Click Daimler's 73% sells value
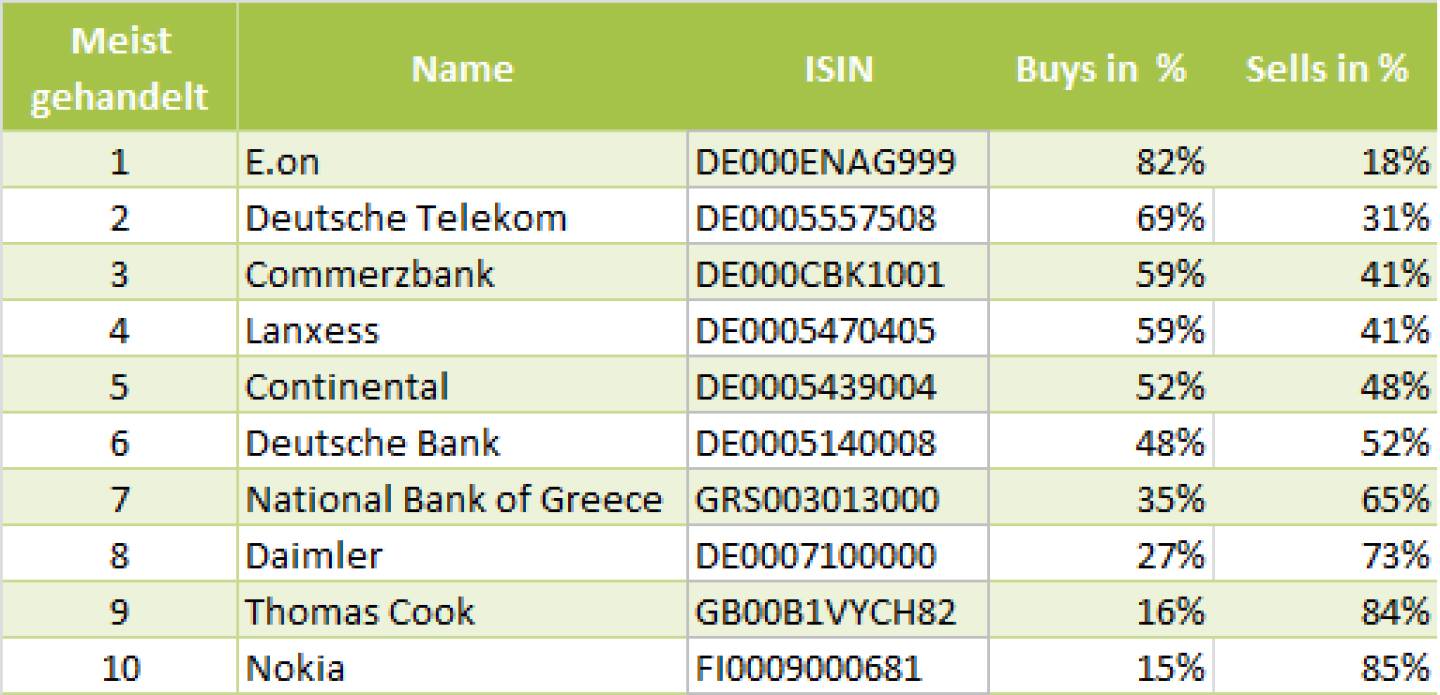This screenshot has height=695, width=1440. pos(1327,553)
